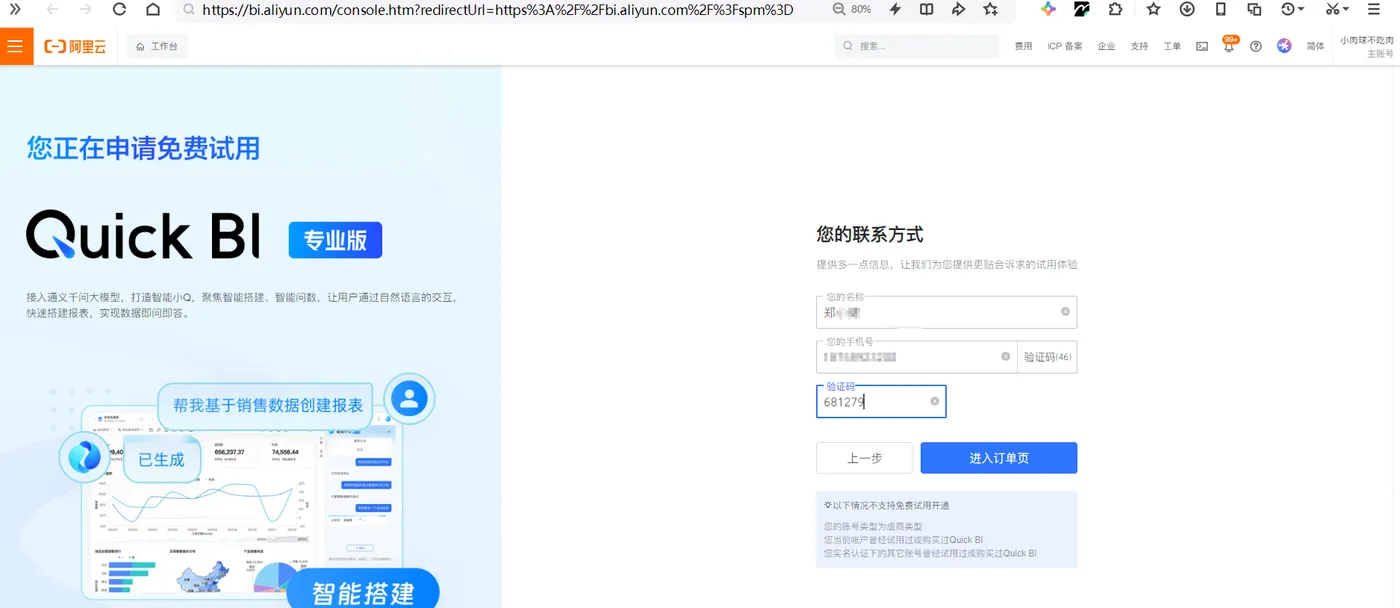1400x608 pixels.
Task: Click the 验证码(46) resend code button
Action: [1047, 357]
